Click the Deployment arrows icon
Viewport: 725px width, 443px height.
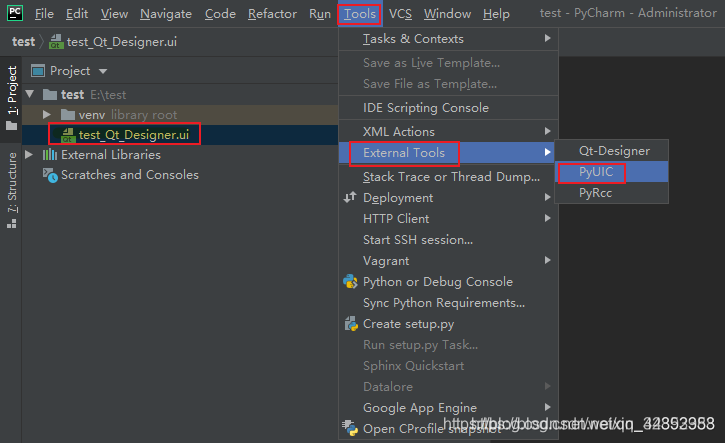point(350,197)
